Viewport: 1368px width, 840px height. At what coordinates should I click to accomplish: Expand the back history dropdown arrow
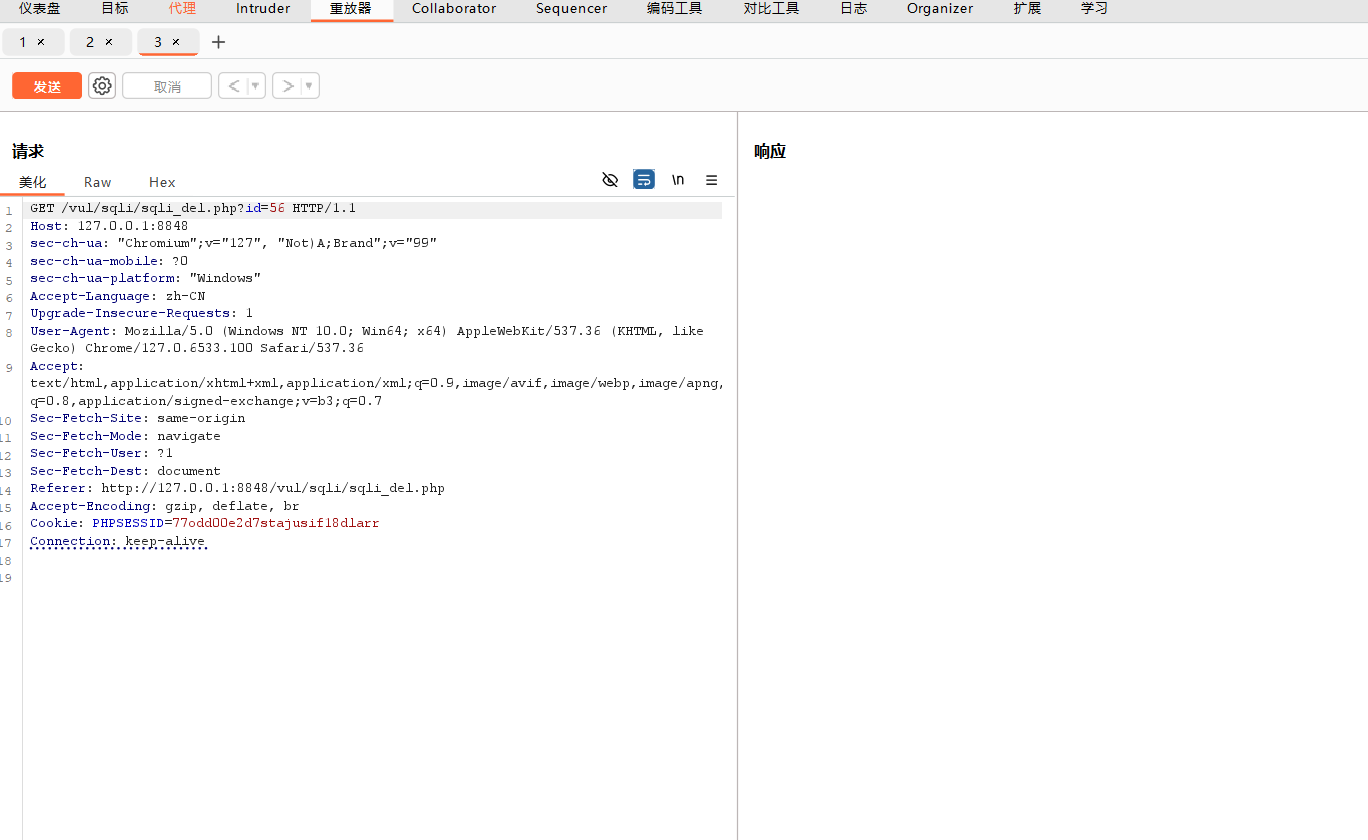point(255,86)
